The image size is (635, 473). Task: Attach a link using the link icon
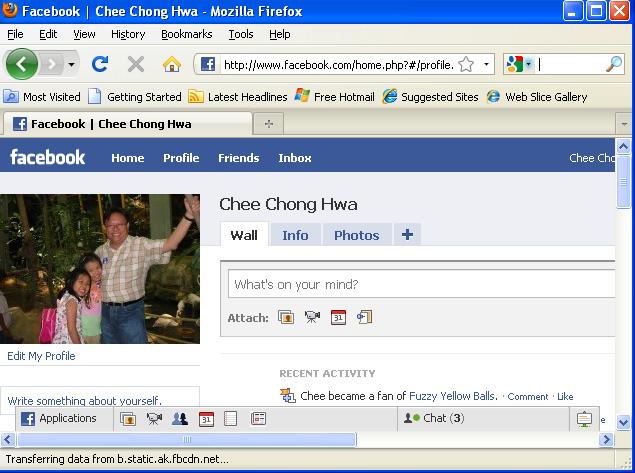pyautogui.click(x=364, y=317)
